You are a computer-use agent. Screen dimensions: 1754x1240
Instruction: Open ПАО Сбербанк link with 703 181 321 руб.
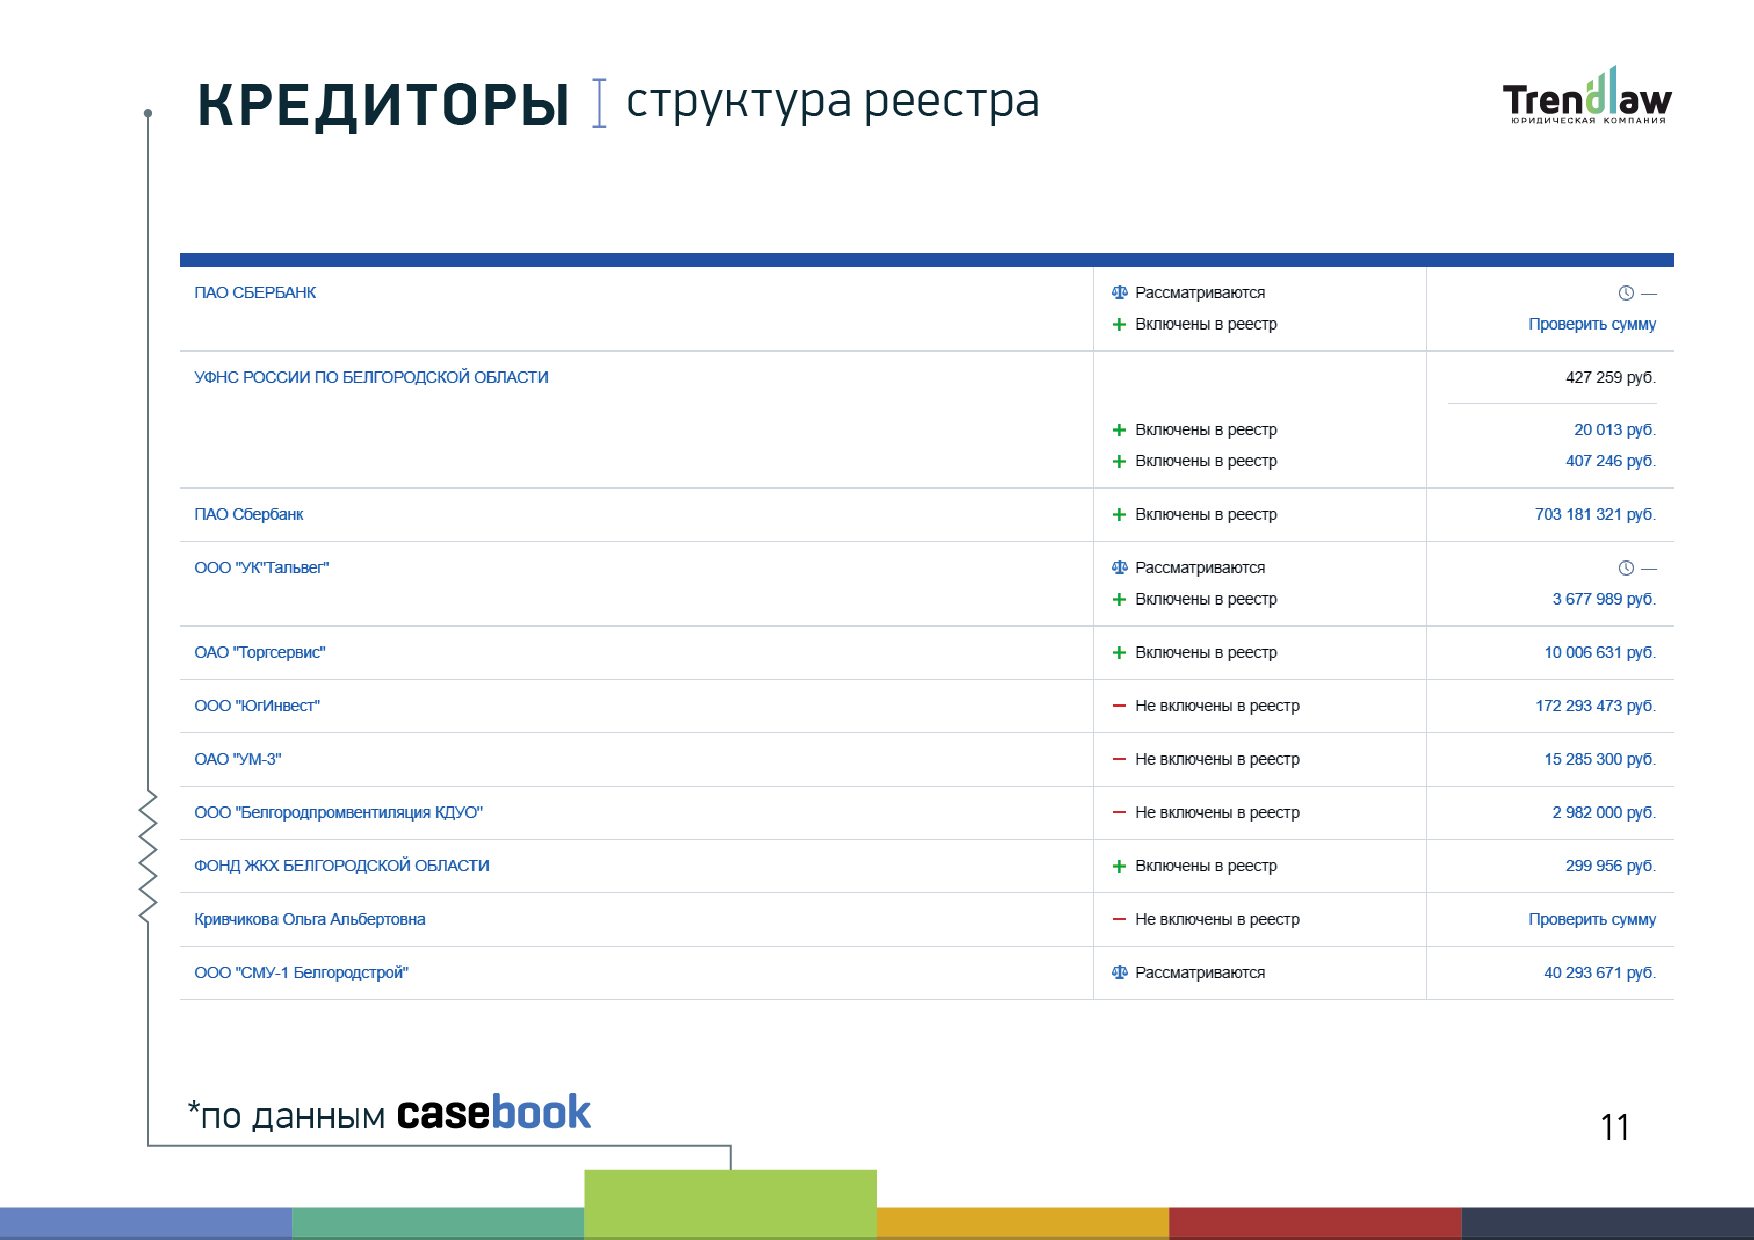pos(248,515)
